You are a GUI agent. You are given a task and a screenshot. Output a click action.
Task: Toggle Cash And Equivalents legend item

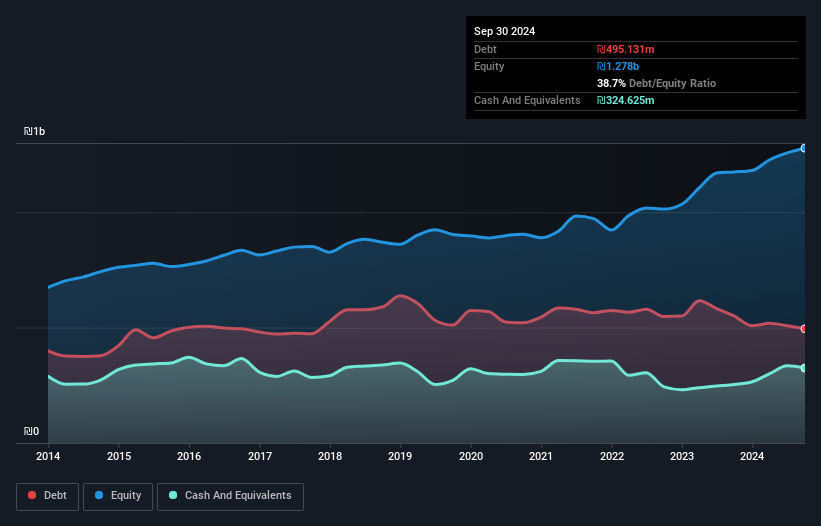(x=230, y=495)
